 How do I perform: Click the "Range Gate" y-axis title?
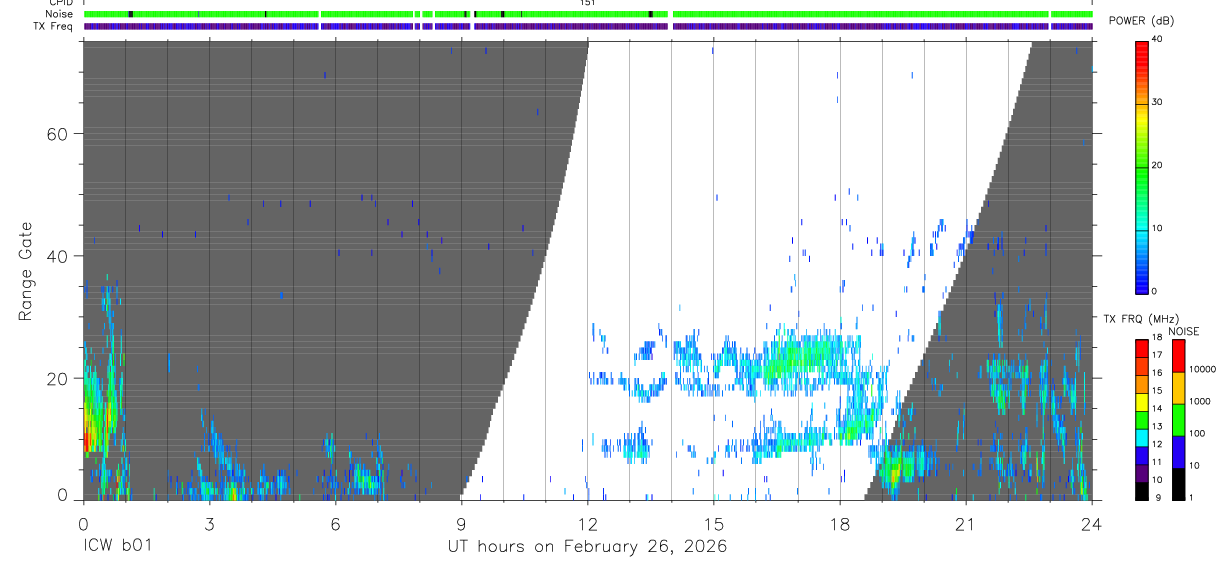(28, 271)
